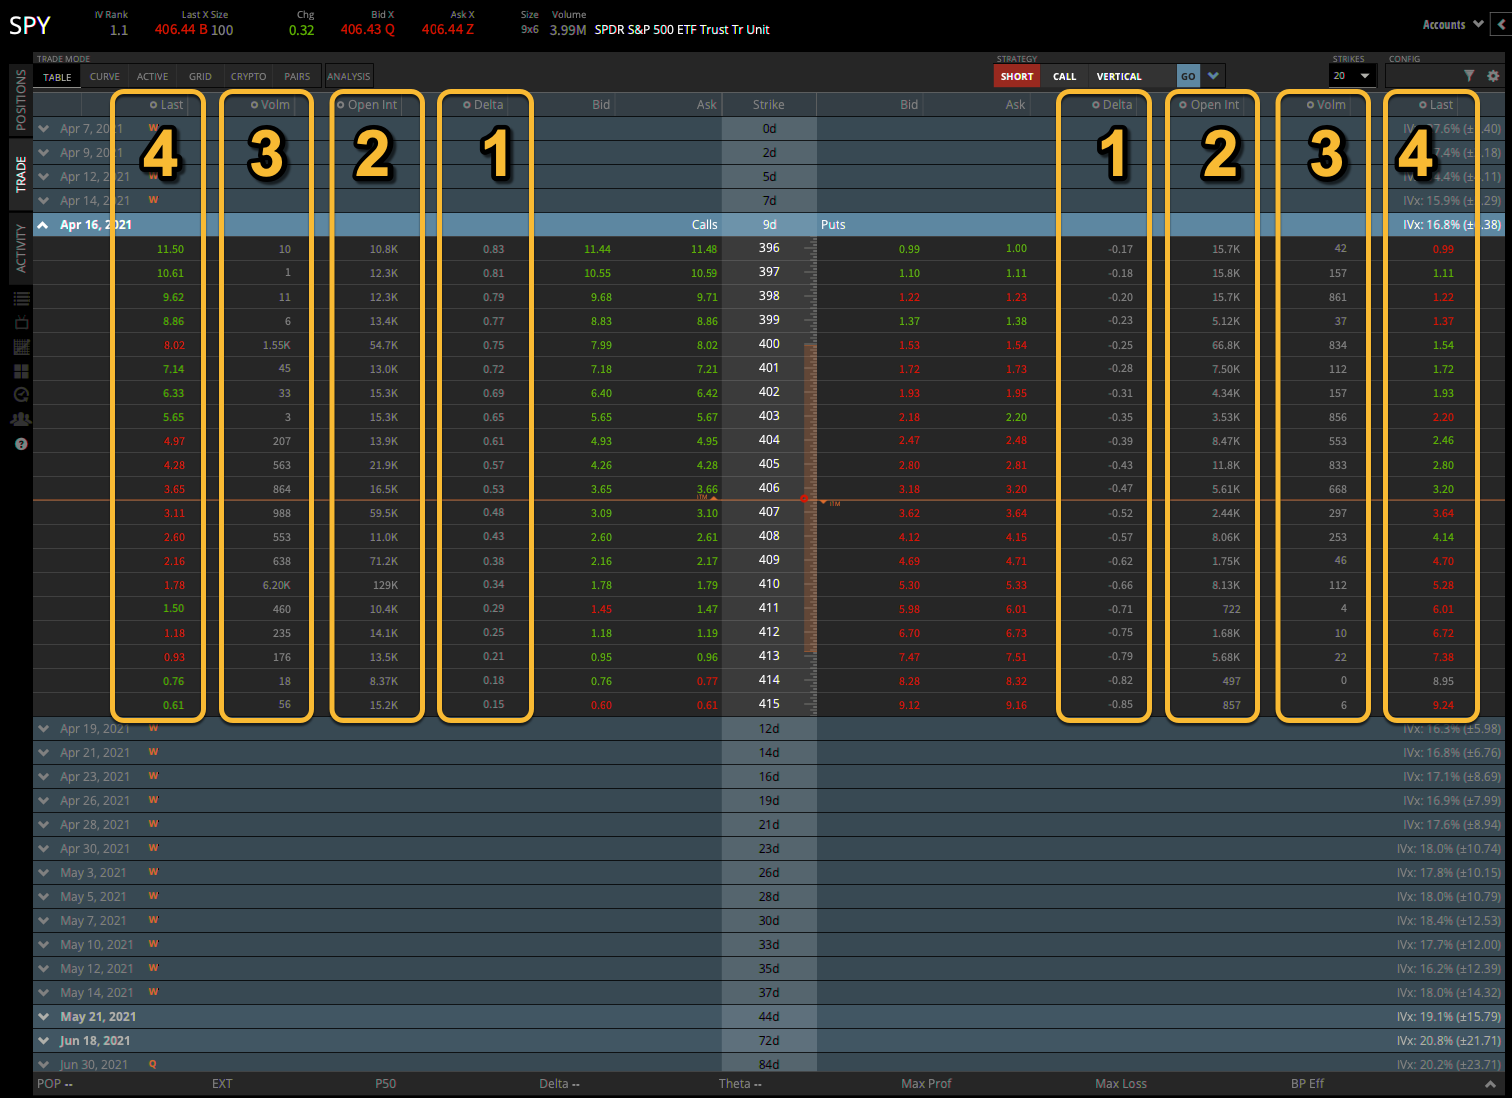Open the Strikes count dropdown showing 20
This screenshot has width=1512, height=1098.
point(1352,75)
